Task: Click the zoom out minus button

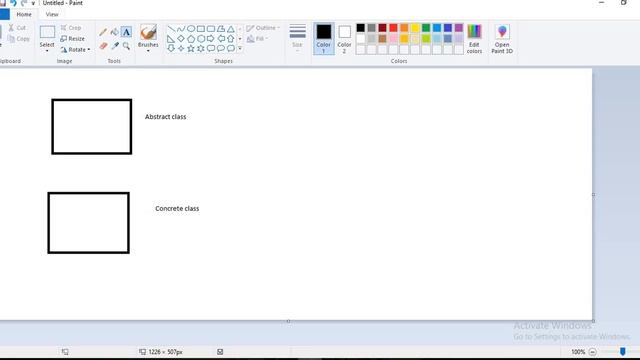Action: click(x=593, y=352)
